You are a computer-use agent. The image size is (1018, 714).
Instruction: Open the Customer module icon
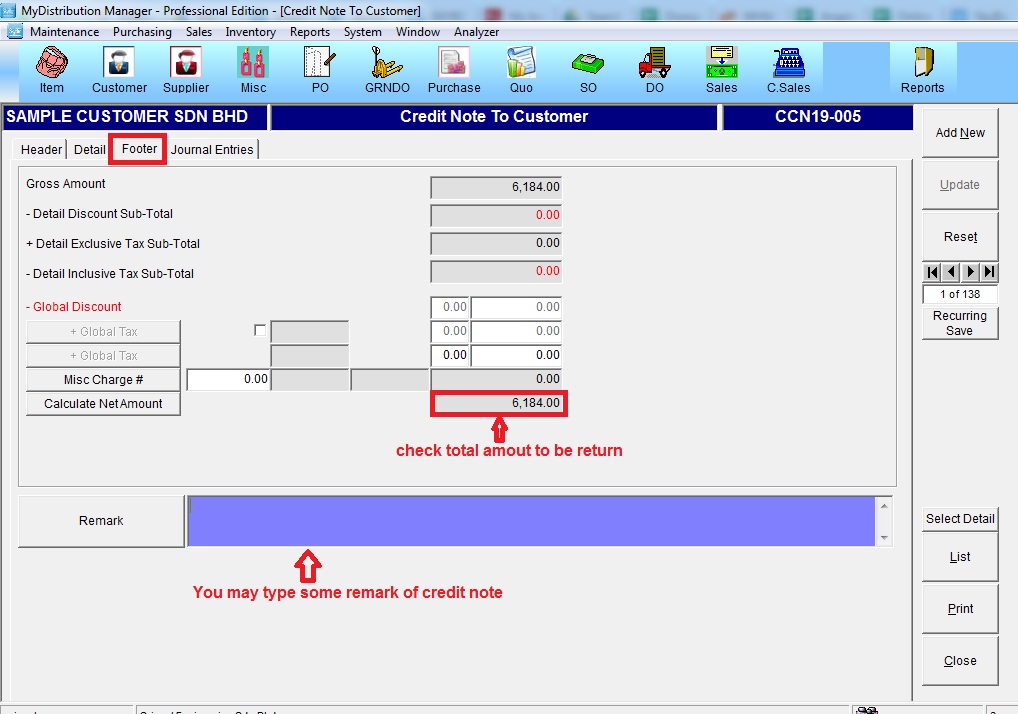[x=119, y=70]
